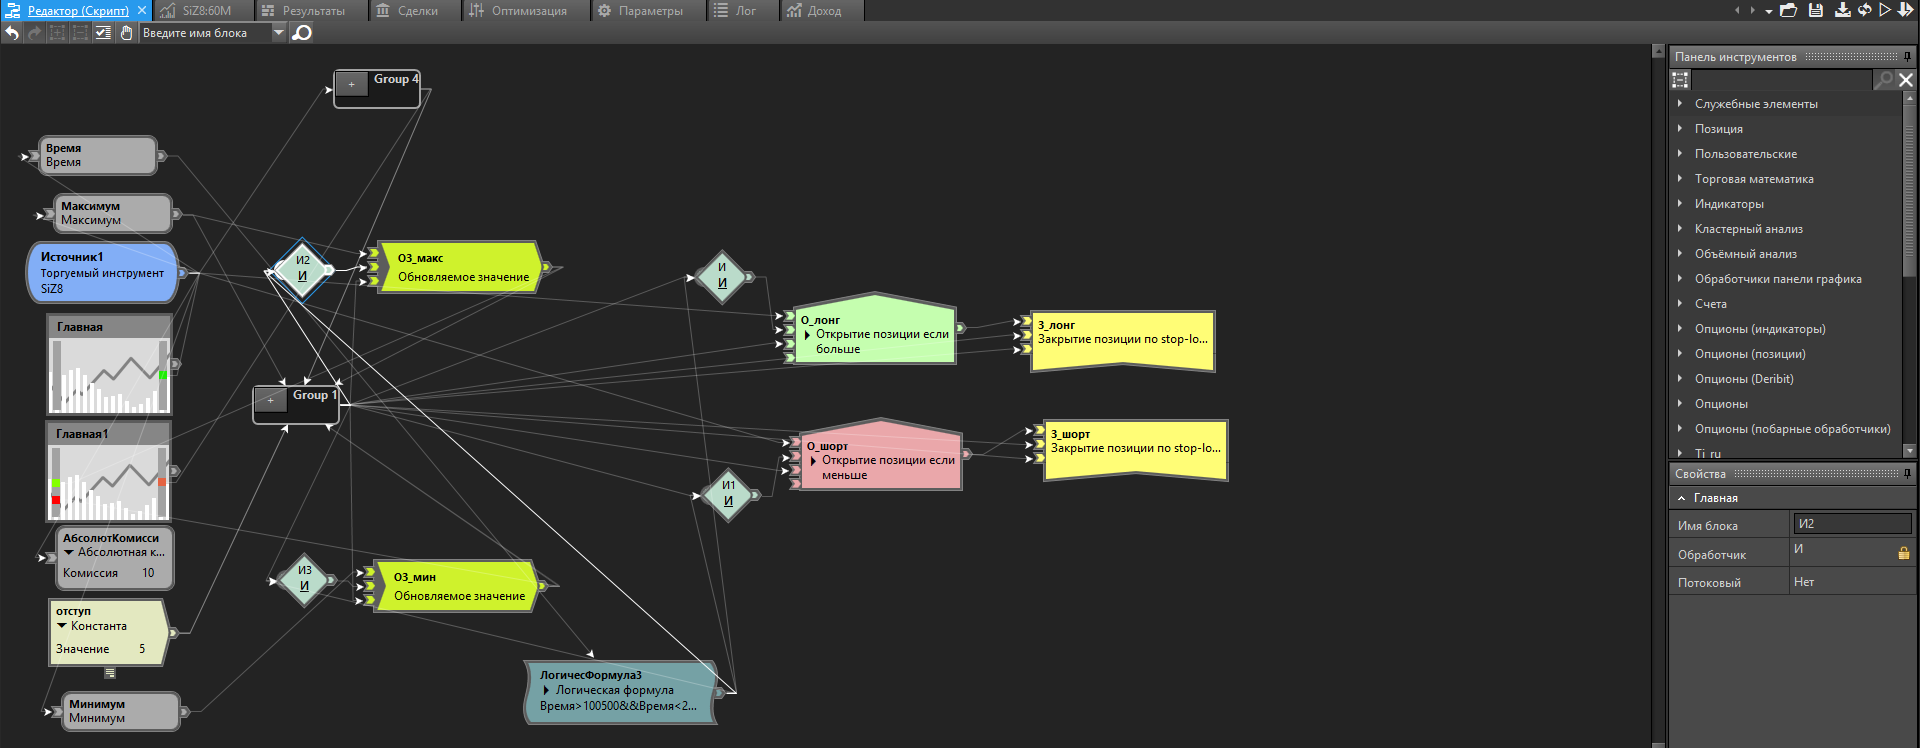
Task: Close the Редактор (Скрипт) tab
Action: coord(142,11)
